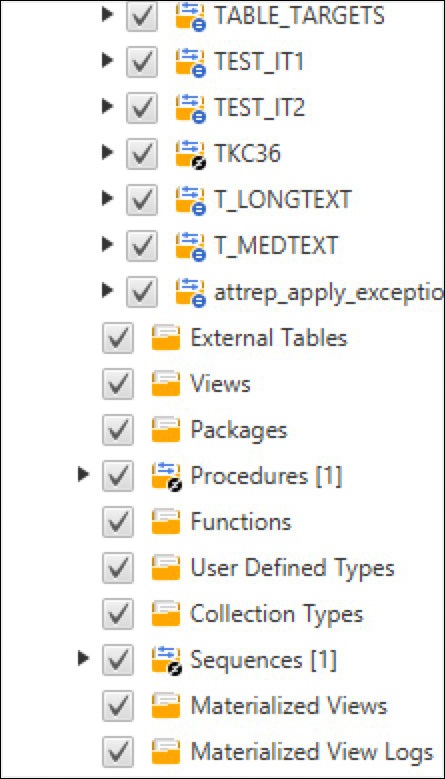Toggle the Views checkbox
This screenshot has width=445, height=779.
pyautogui.click(x=118, y=384)
